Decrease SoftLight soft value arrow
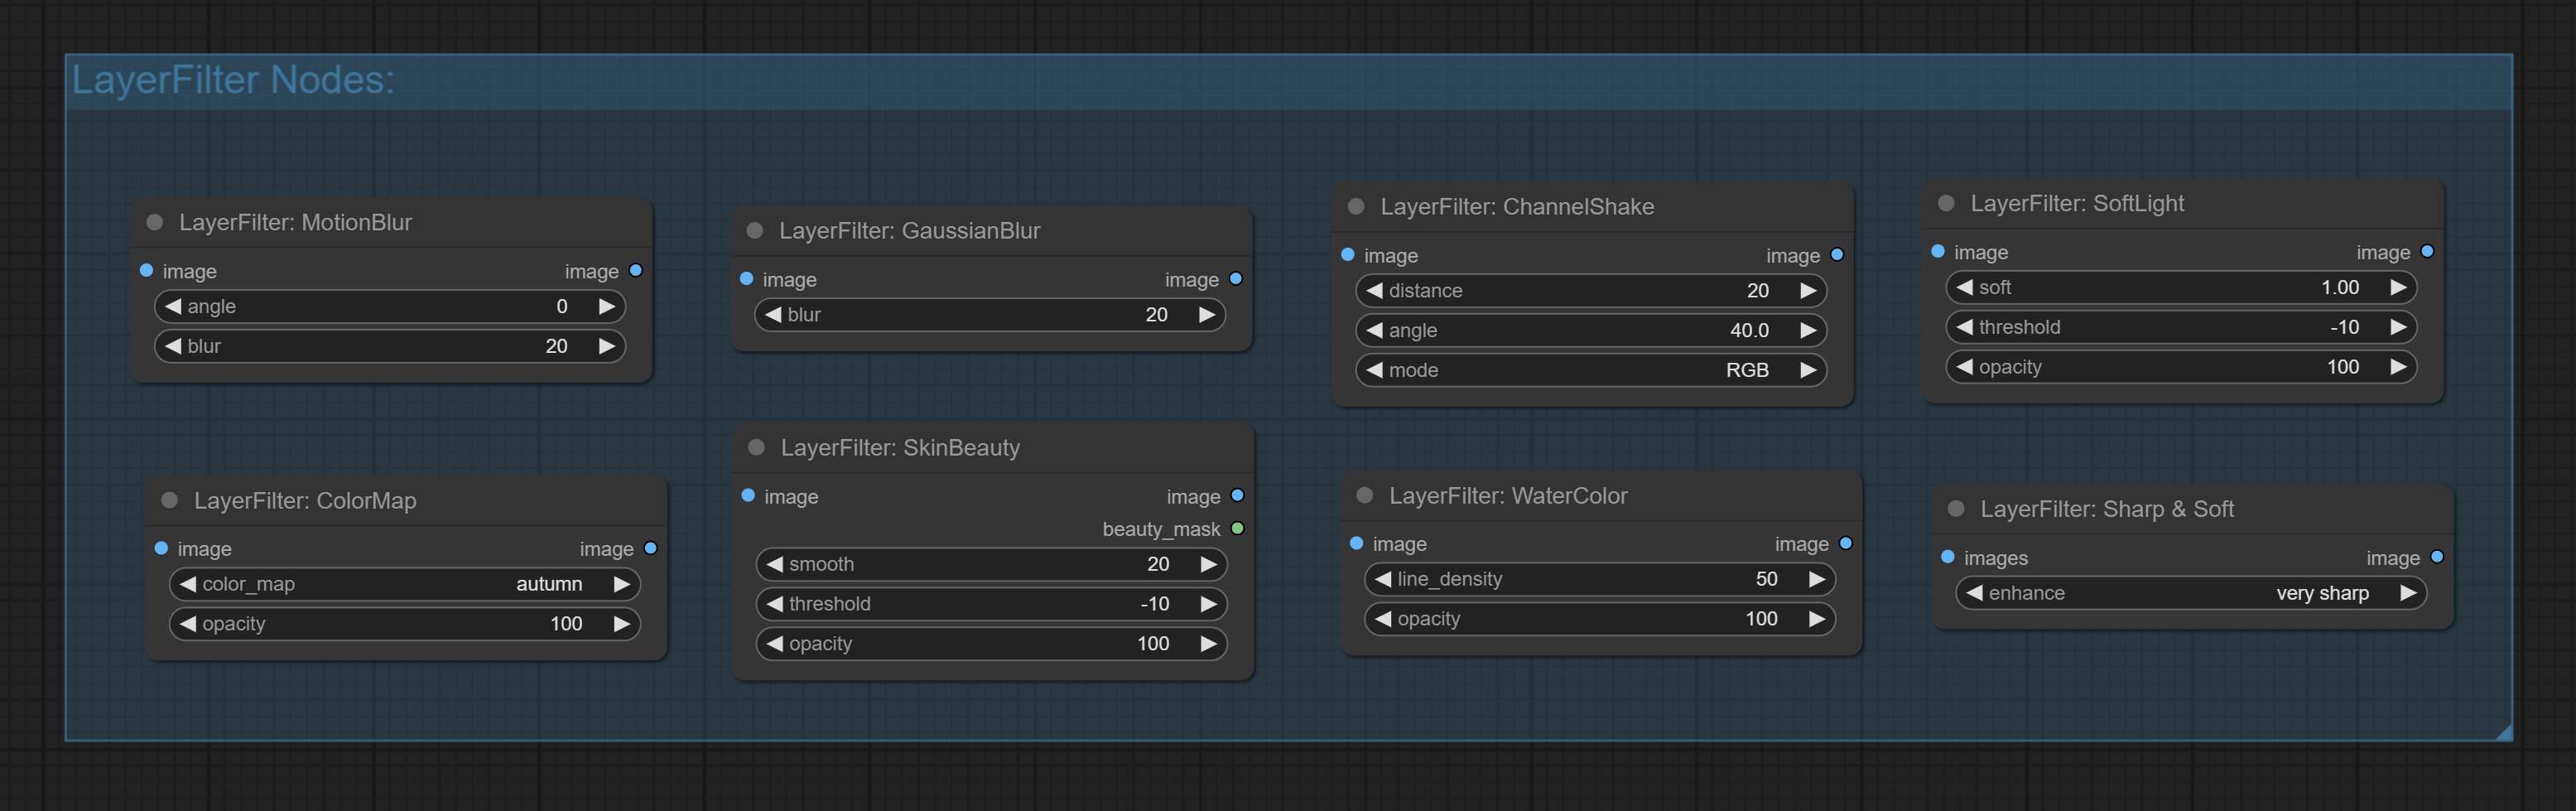The height and width of the screenshot is (811, 2576). tap(1964, 287)
